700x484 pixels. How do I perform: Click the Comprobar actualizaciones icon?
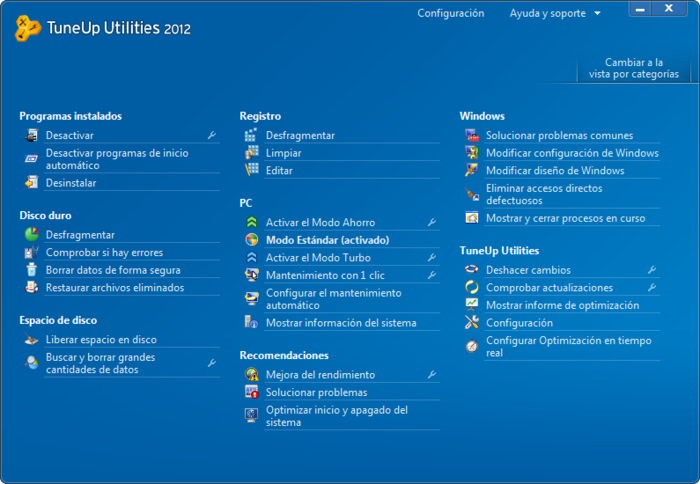(x=471, y=287)
